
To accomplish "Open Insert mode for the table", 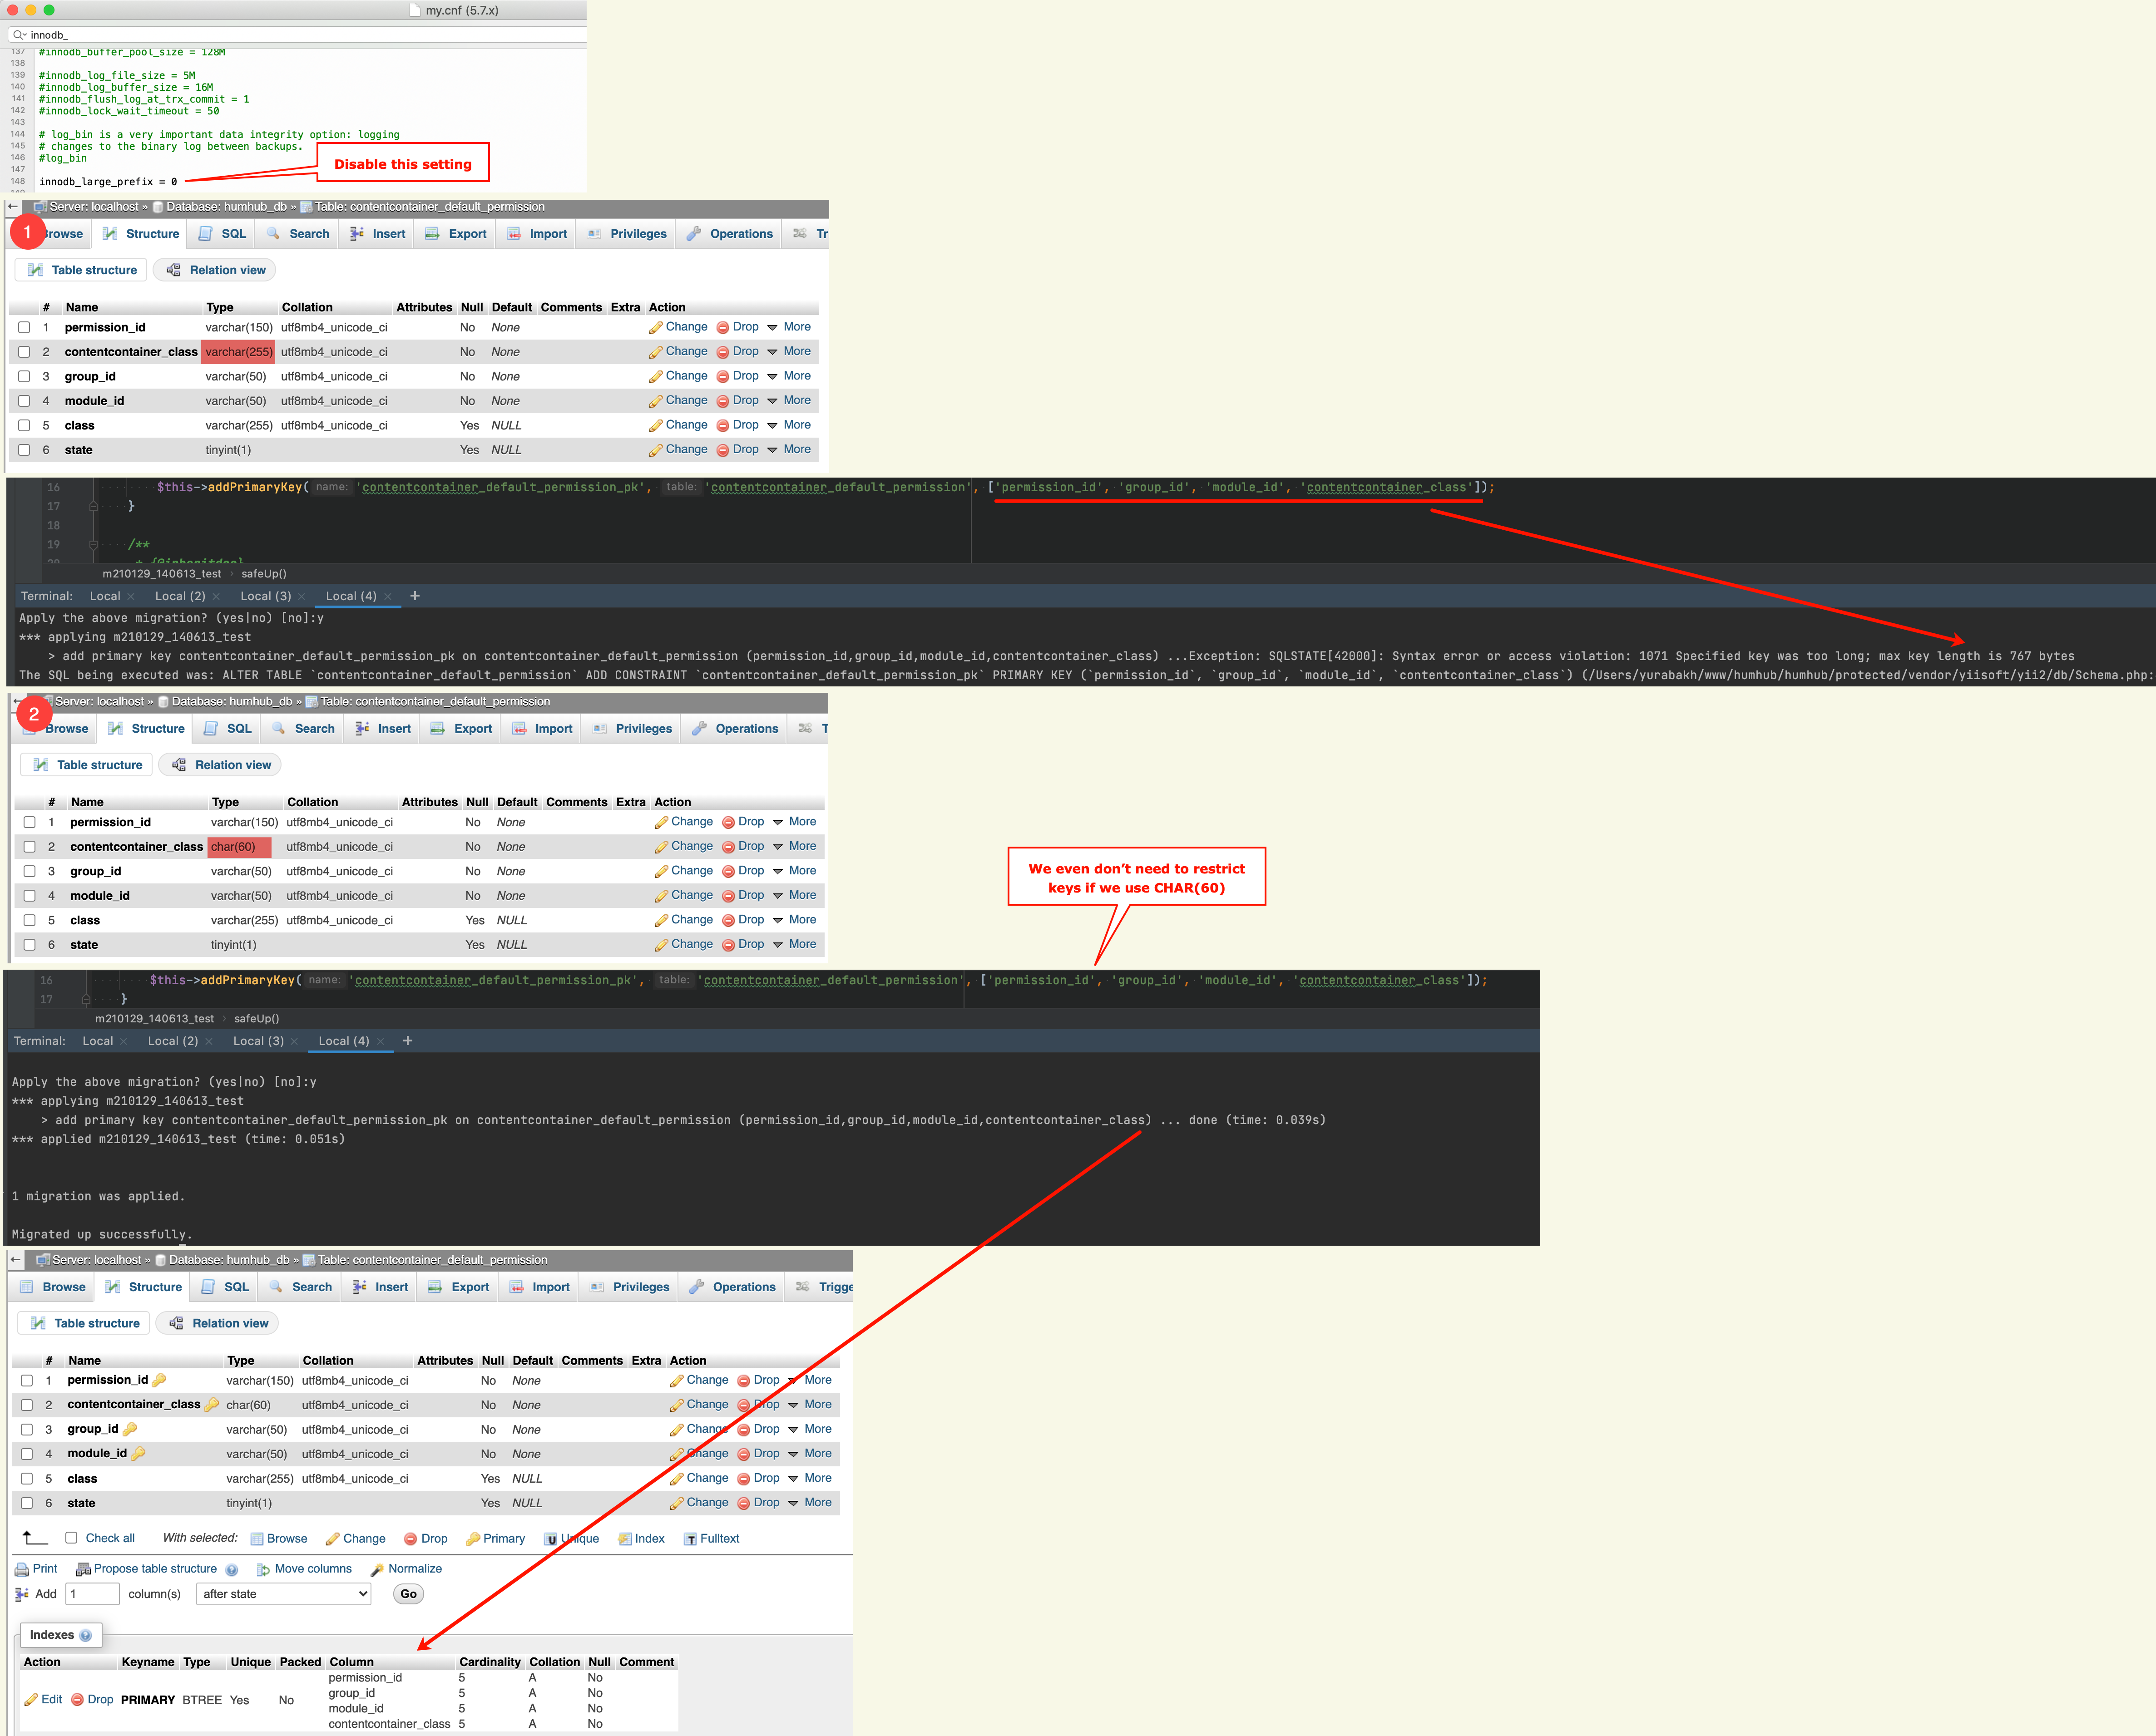I will (376, 233).
